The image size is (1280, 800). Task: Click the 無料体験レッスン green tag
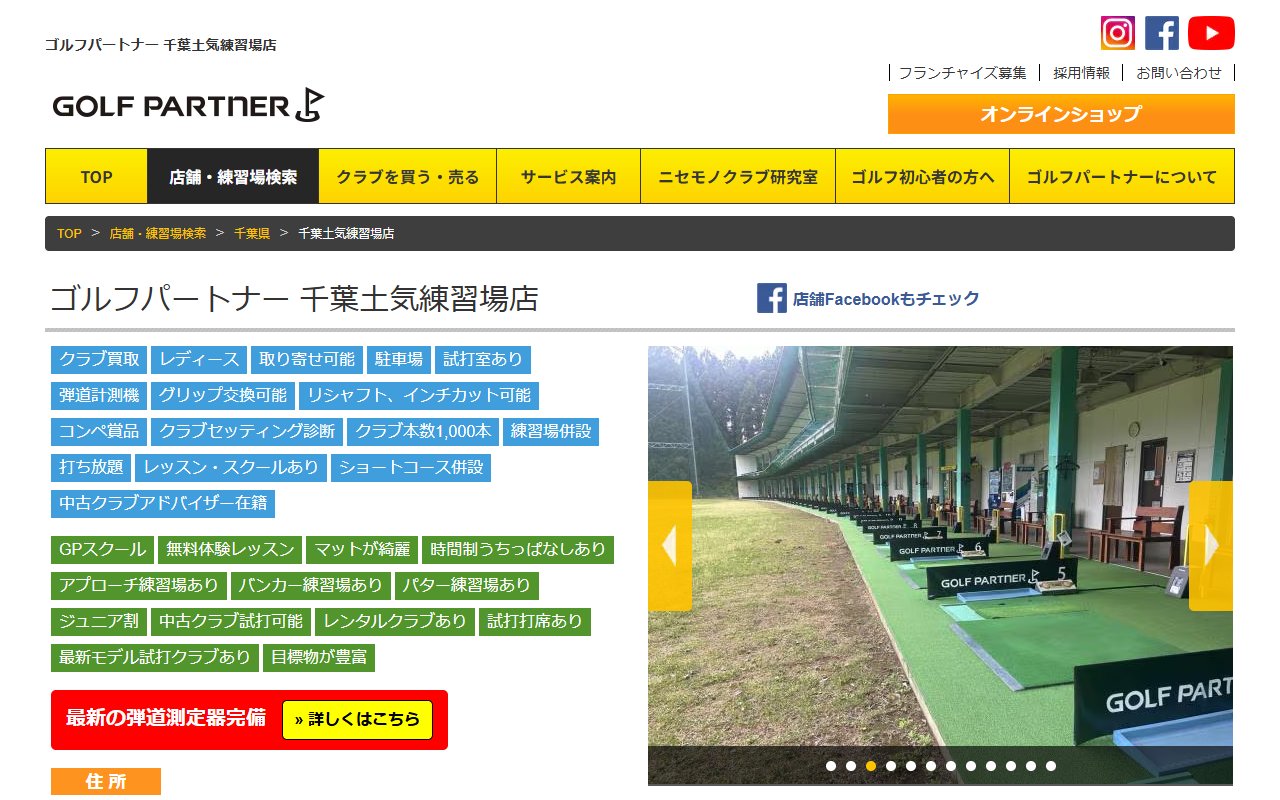[231, 550]
